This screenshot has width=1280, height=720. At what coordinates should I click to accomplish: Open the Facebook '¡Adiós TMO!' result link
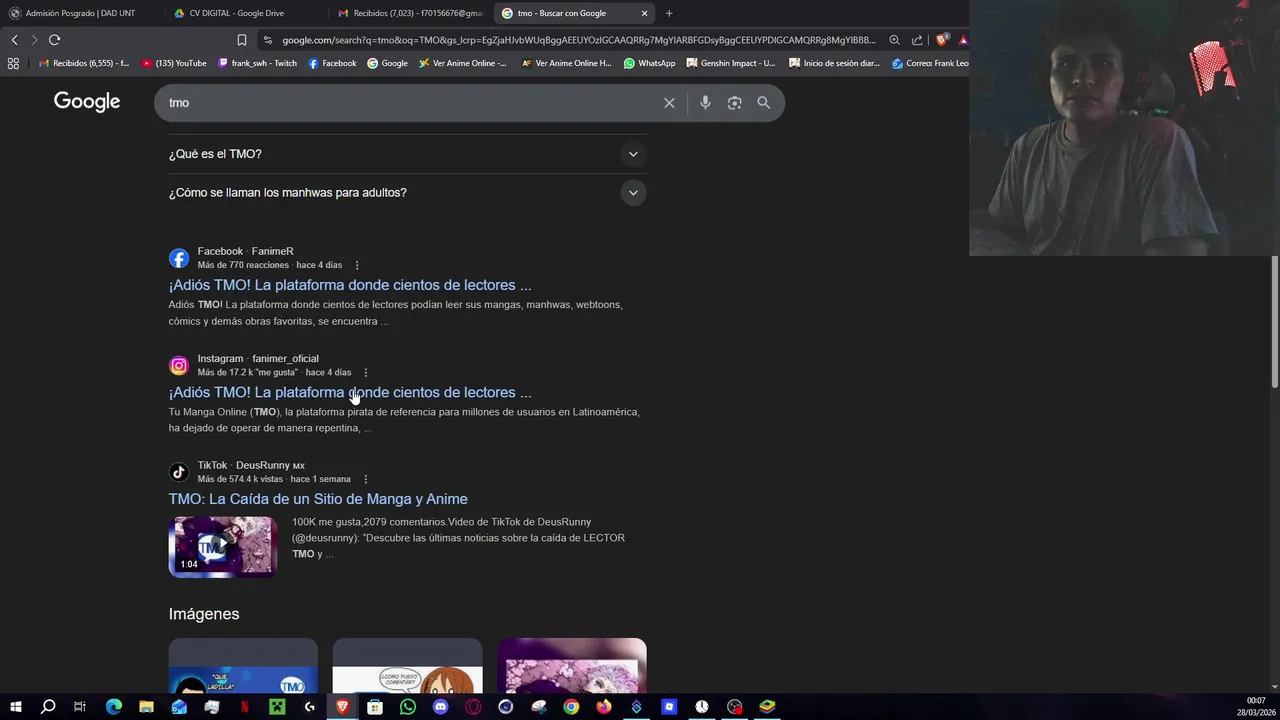[x=350, y=285]
